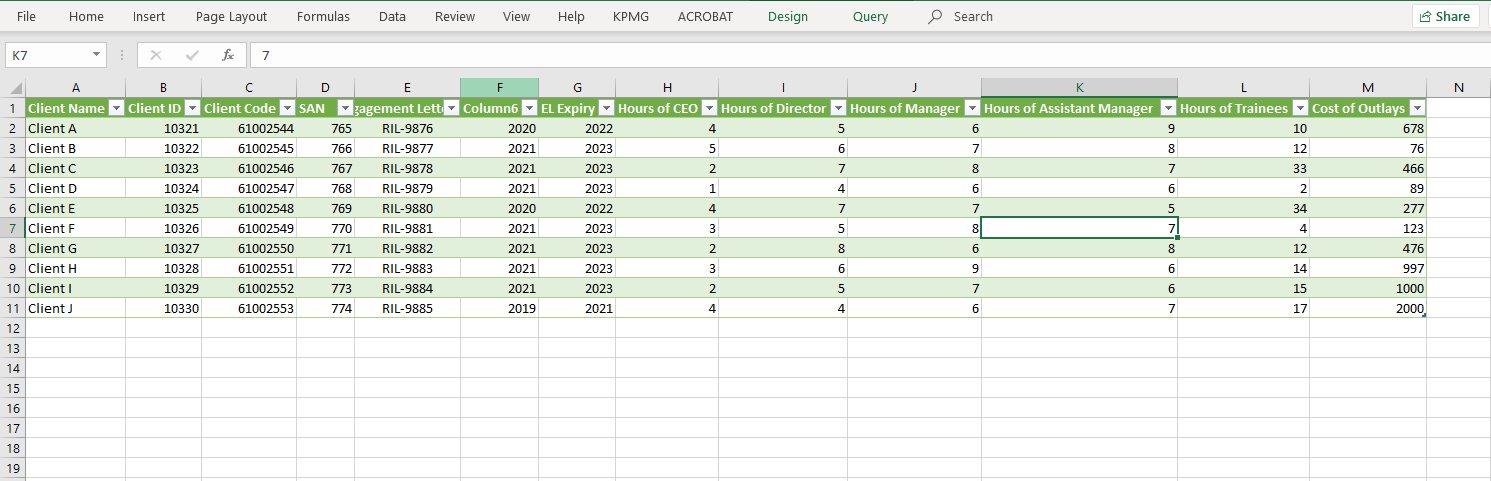Viewport: 1491px width, 481px height.
Task: Open the Page Layout tab
Action: (232, 16)
